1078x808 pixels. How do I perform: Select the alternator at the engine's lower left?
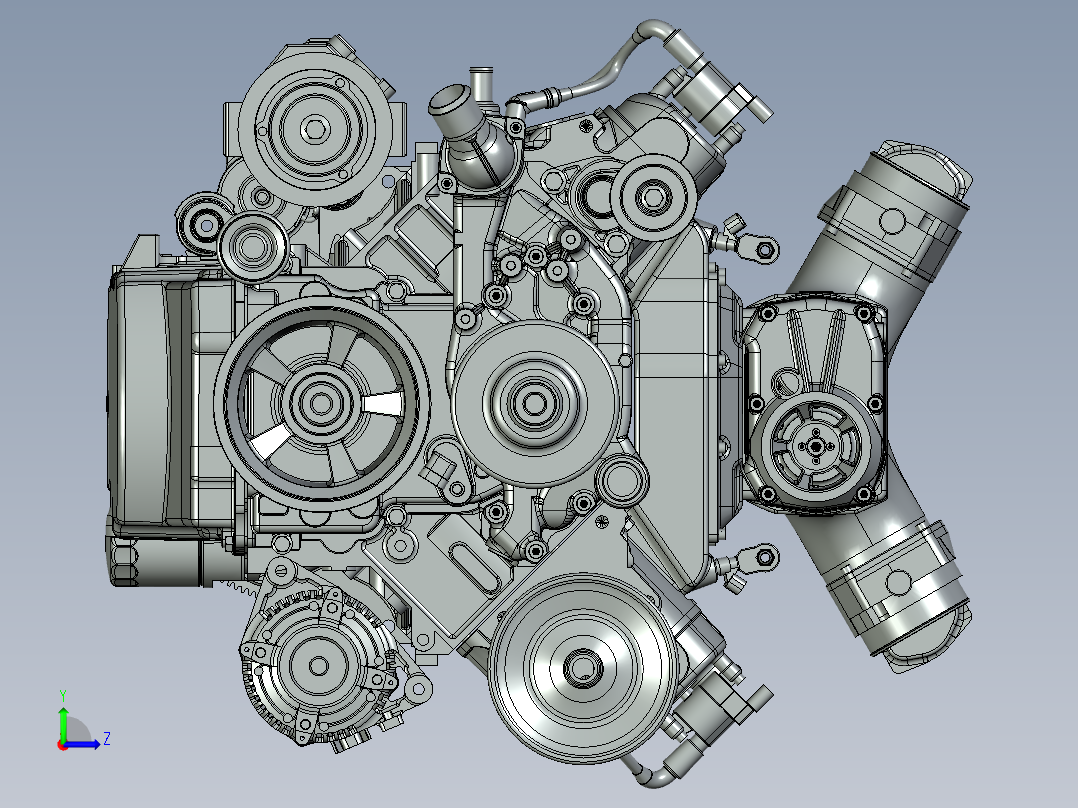tap(318, 664)
